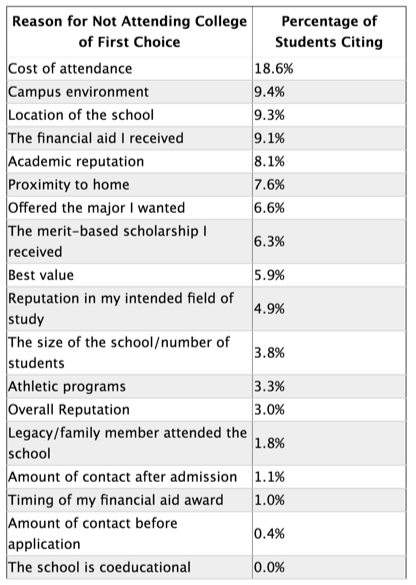The height and width of the screenshot is (585, 416).
Task: Select 'Amount of contact after admission' cell
Action: click(129, 477)
